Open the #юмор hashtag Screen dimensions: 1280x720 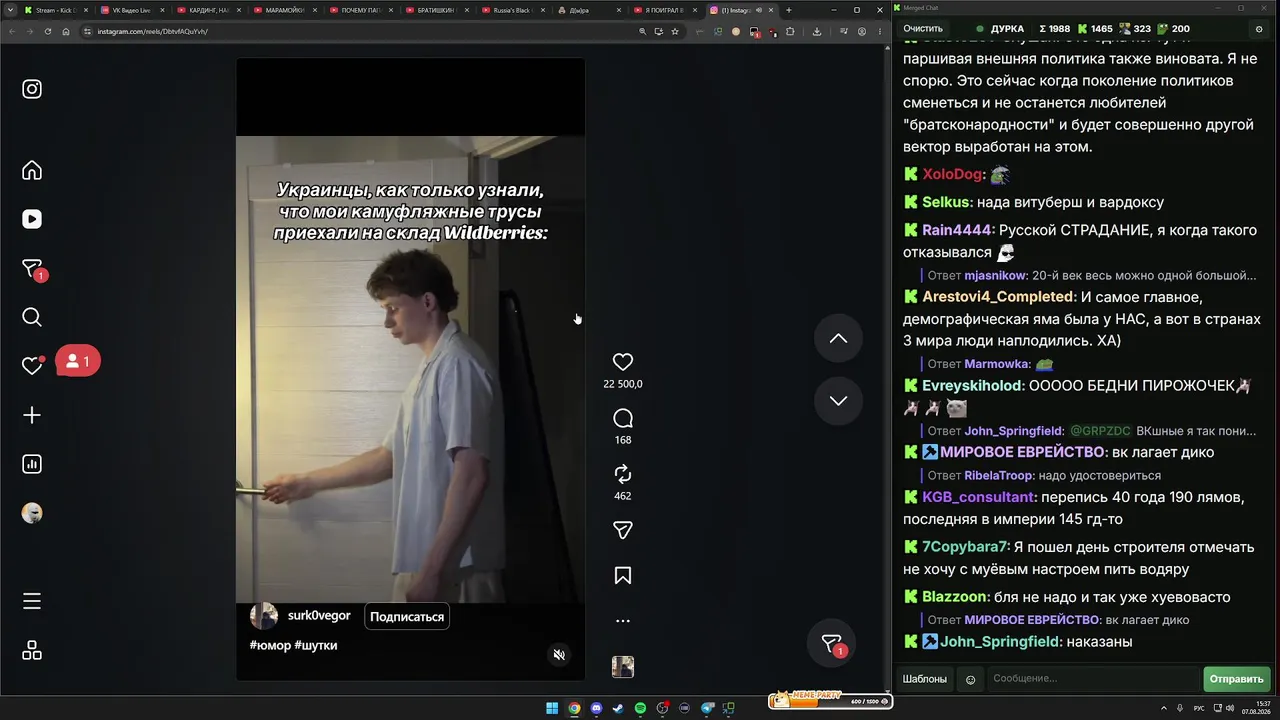(x=270, y=645)
